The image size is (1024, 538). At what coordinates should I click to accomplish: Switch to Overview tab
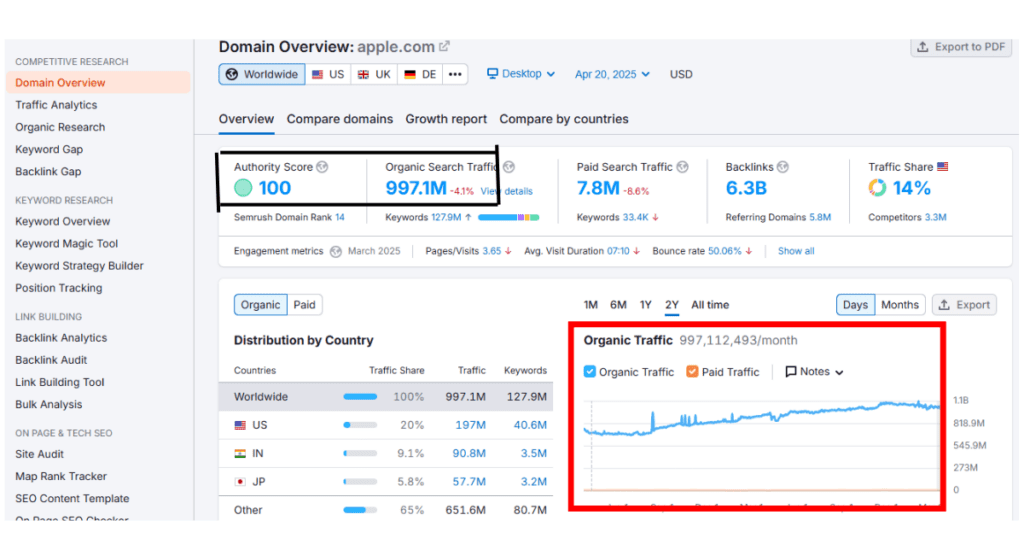tap(246, 119)
